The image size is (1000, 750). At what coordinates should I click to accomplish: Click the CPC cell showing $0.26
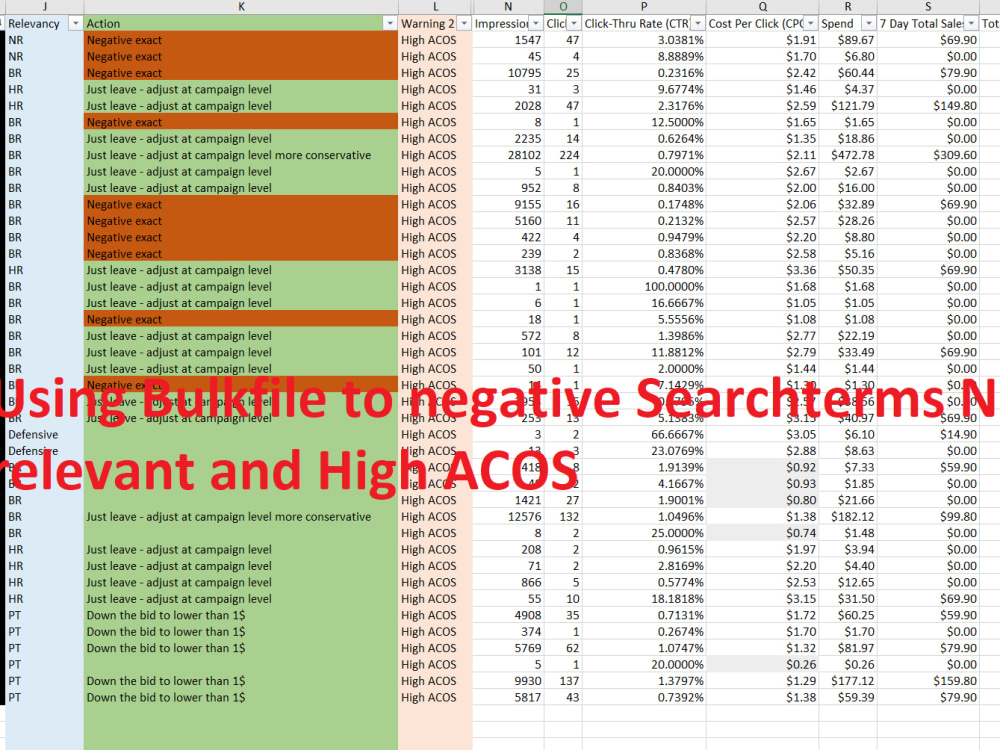pyautogui.click(x=763, y=665)
